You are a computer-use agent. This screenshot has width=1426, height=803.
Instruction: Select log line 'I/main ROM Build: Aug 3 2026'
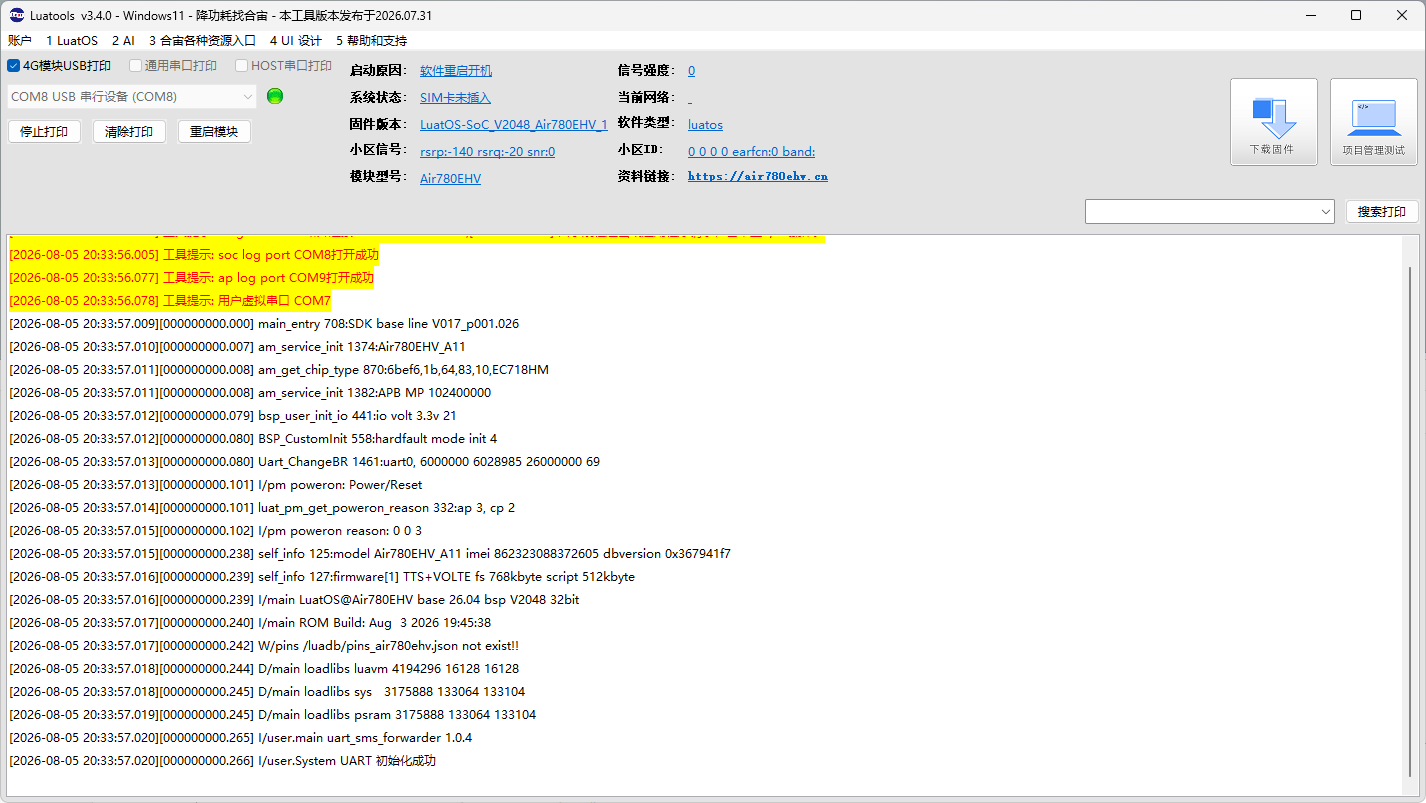pos(250,623)
